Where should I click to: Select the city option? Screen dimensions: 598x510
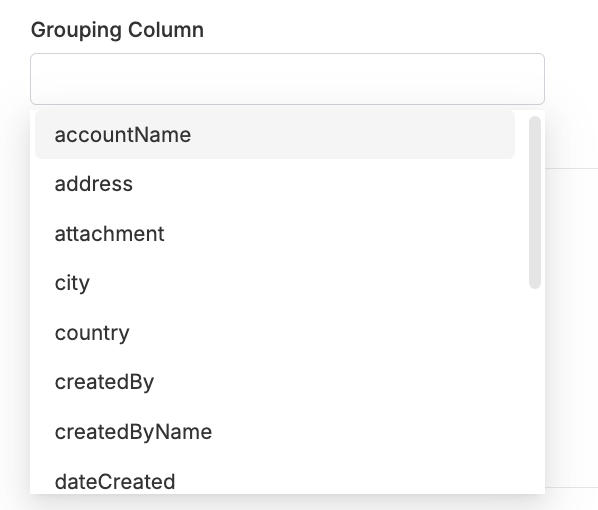pyautogui.click(x=275, y=283)
